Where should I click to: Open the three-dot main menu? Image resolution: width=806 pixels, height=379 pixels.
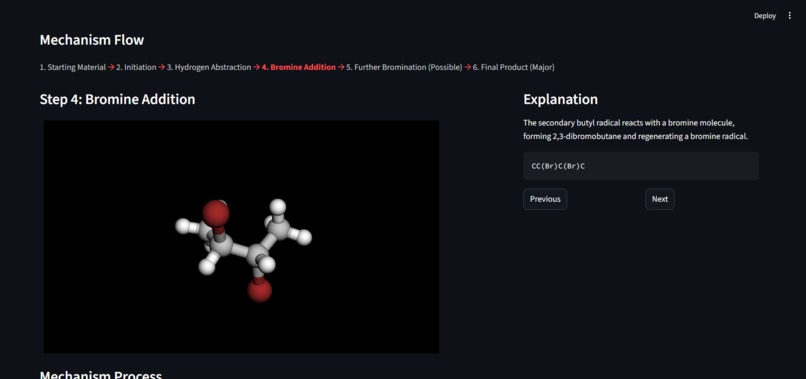pos(790,16)
